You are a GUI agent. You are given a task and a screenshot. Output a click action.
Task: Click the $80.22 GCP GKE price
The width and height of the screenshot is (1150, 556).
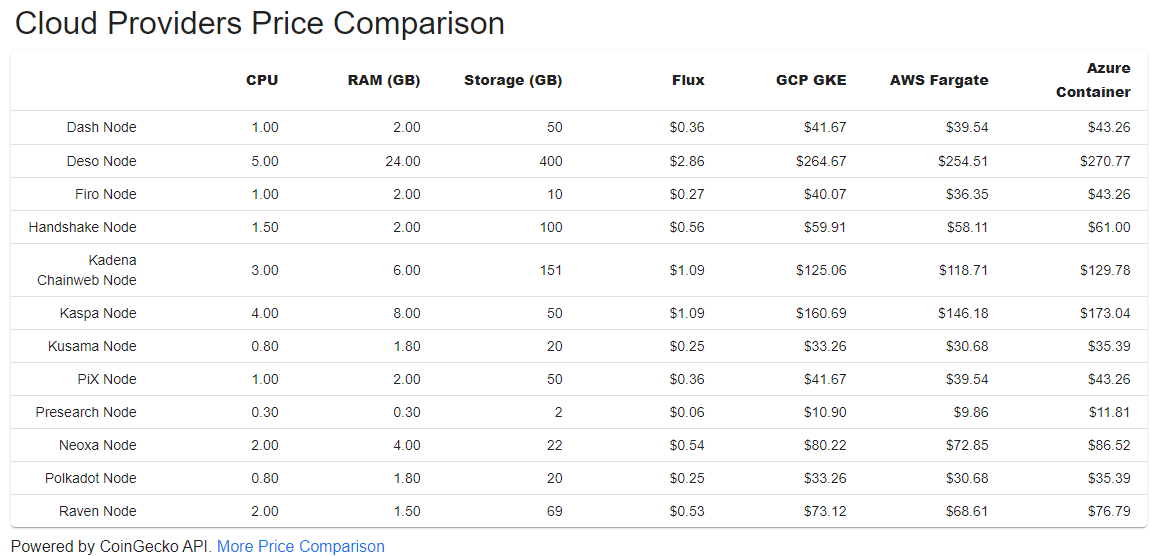click(825, 445)
